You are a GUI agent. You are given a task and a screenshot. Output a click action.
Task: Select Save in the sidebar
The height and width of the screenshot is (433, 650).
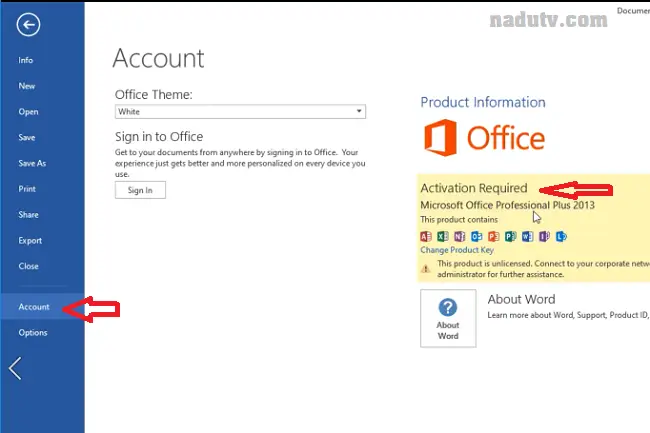pos(27,138)
